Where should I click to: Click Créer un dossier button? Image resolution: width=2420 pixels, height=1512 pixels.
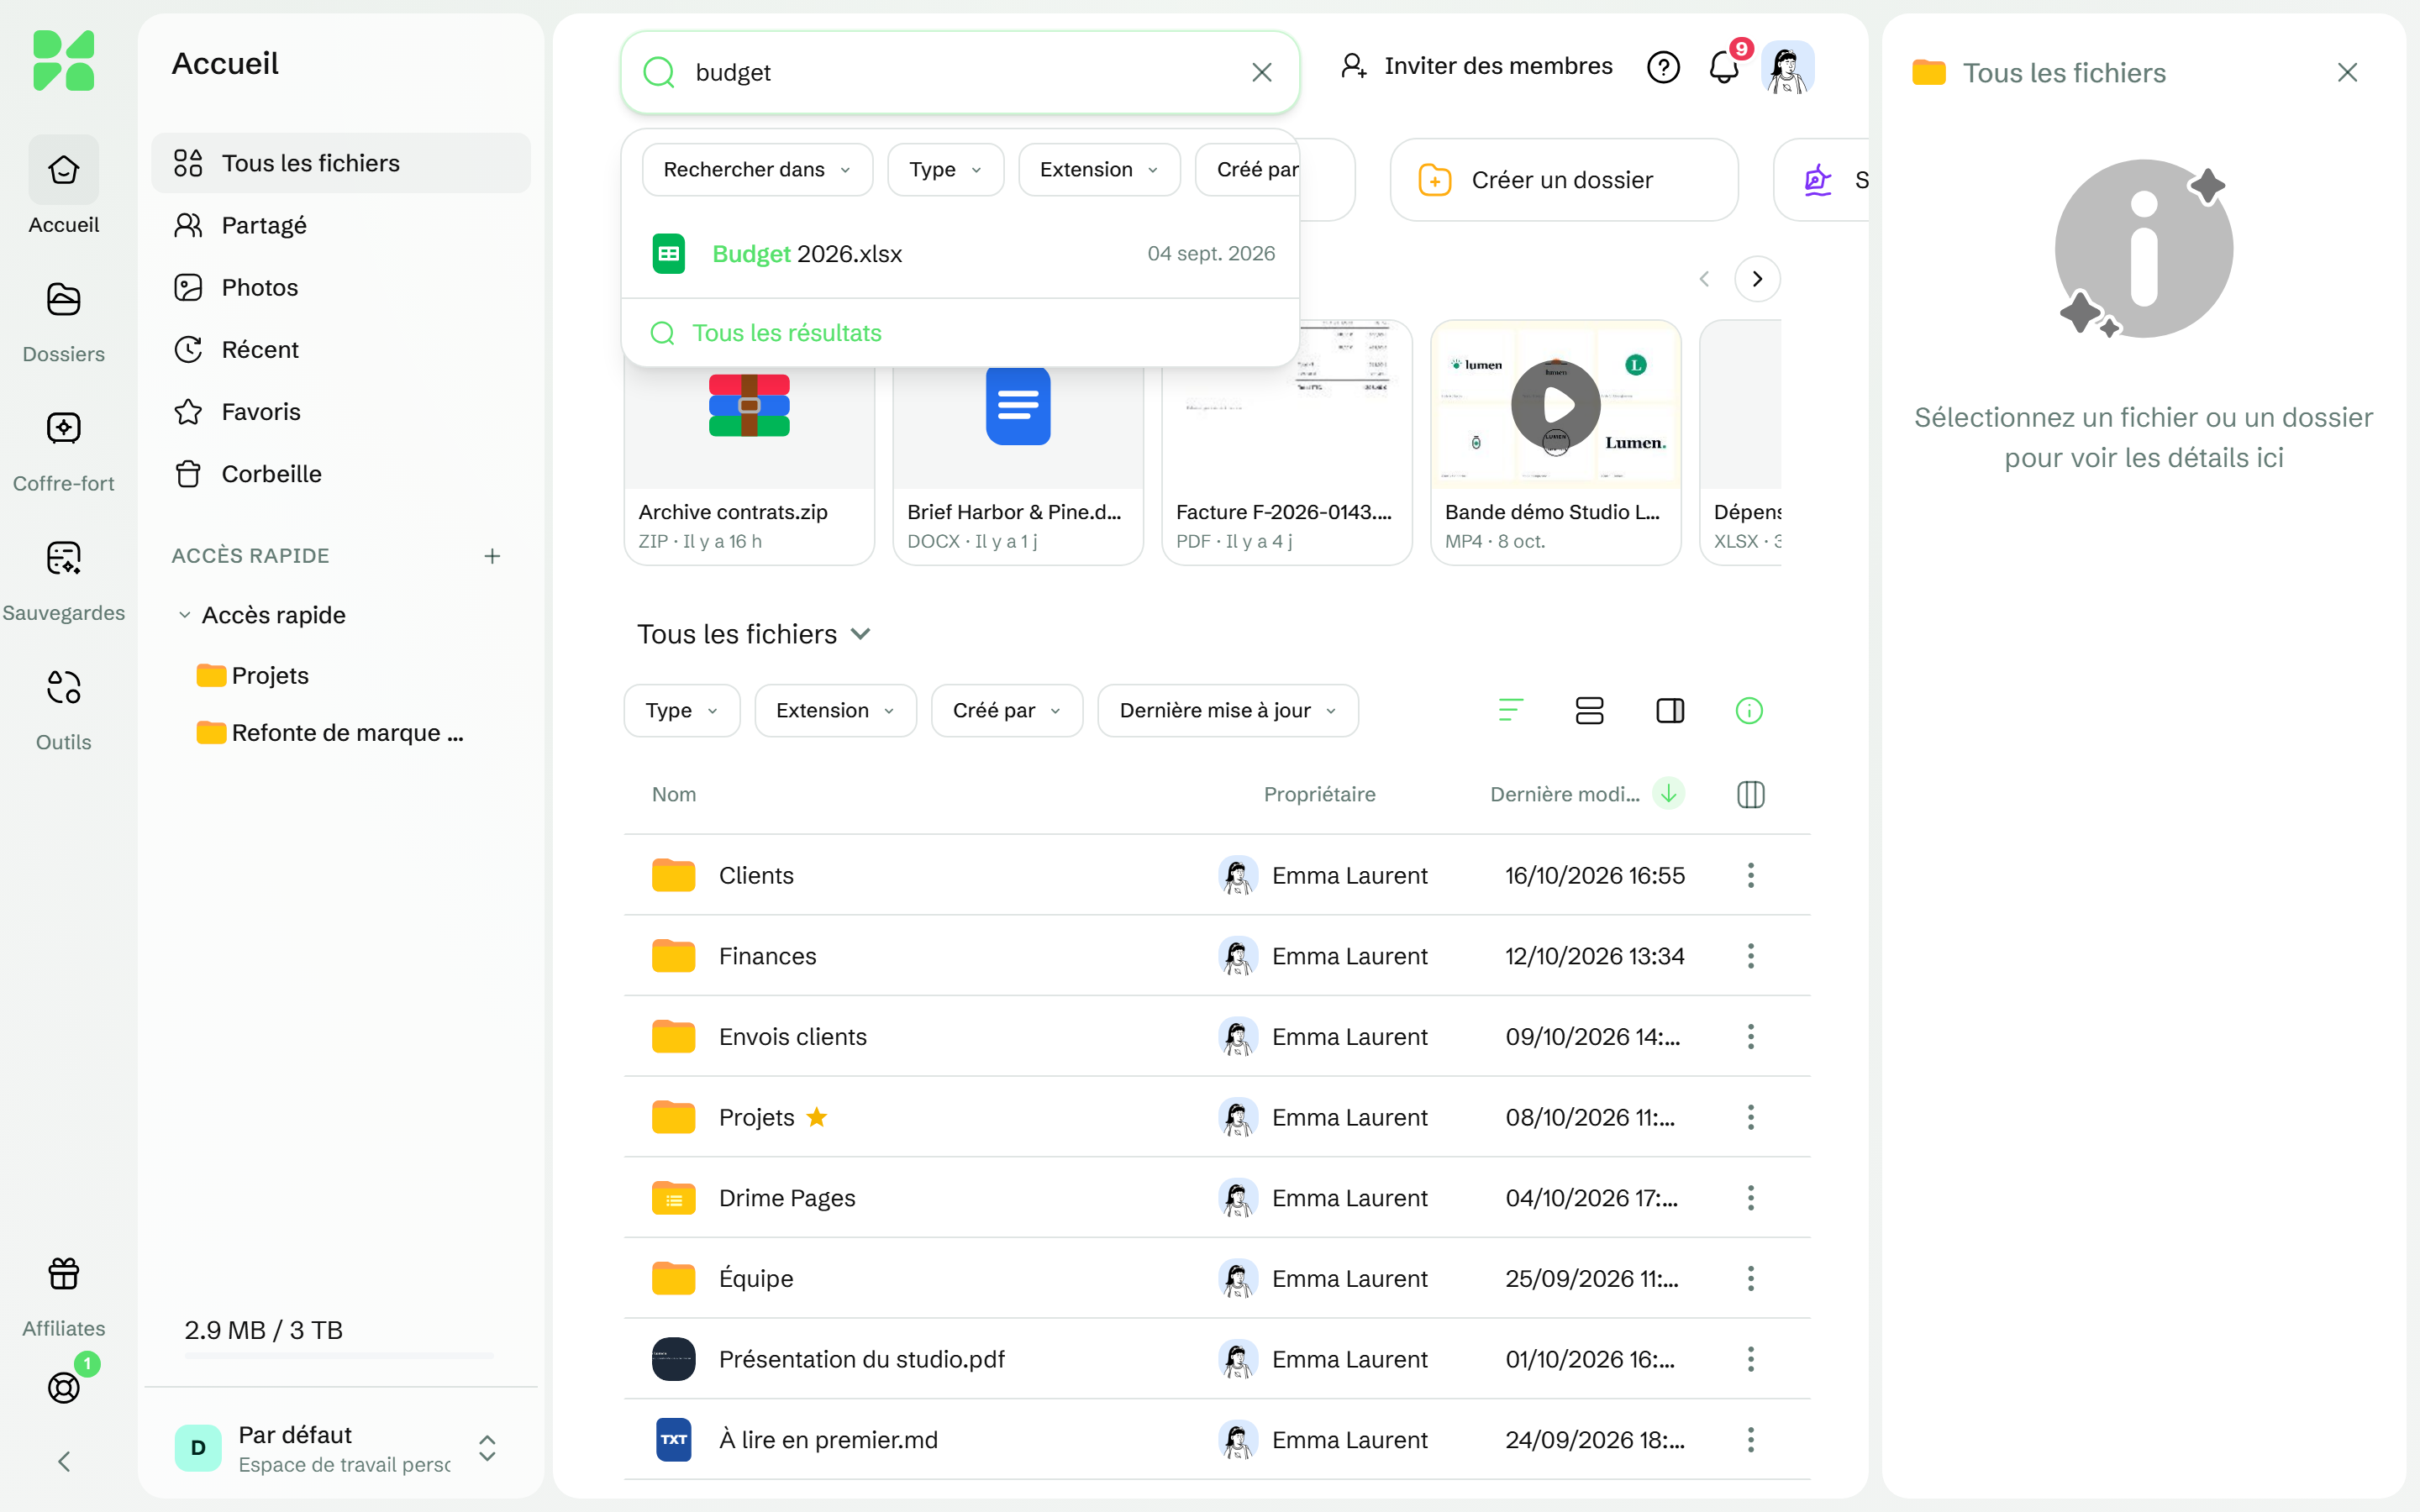pos(1563,180)
